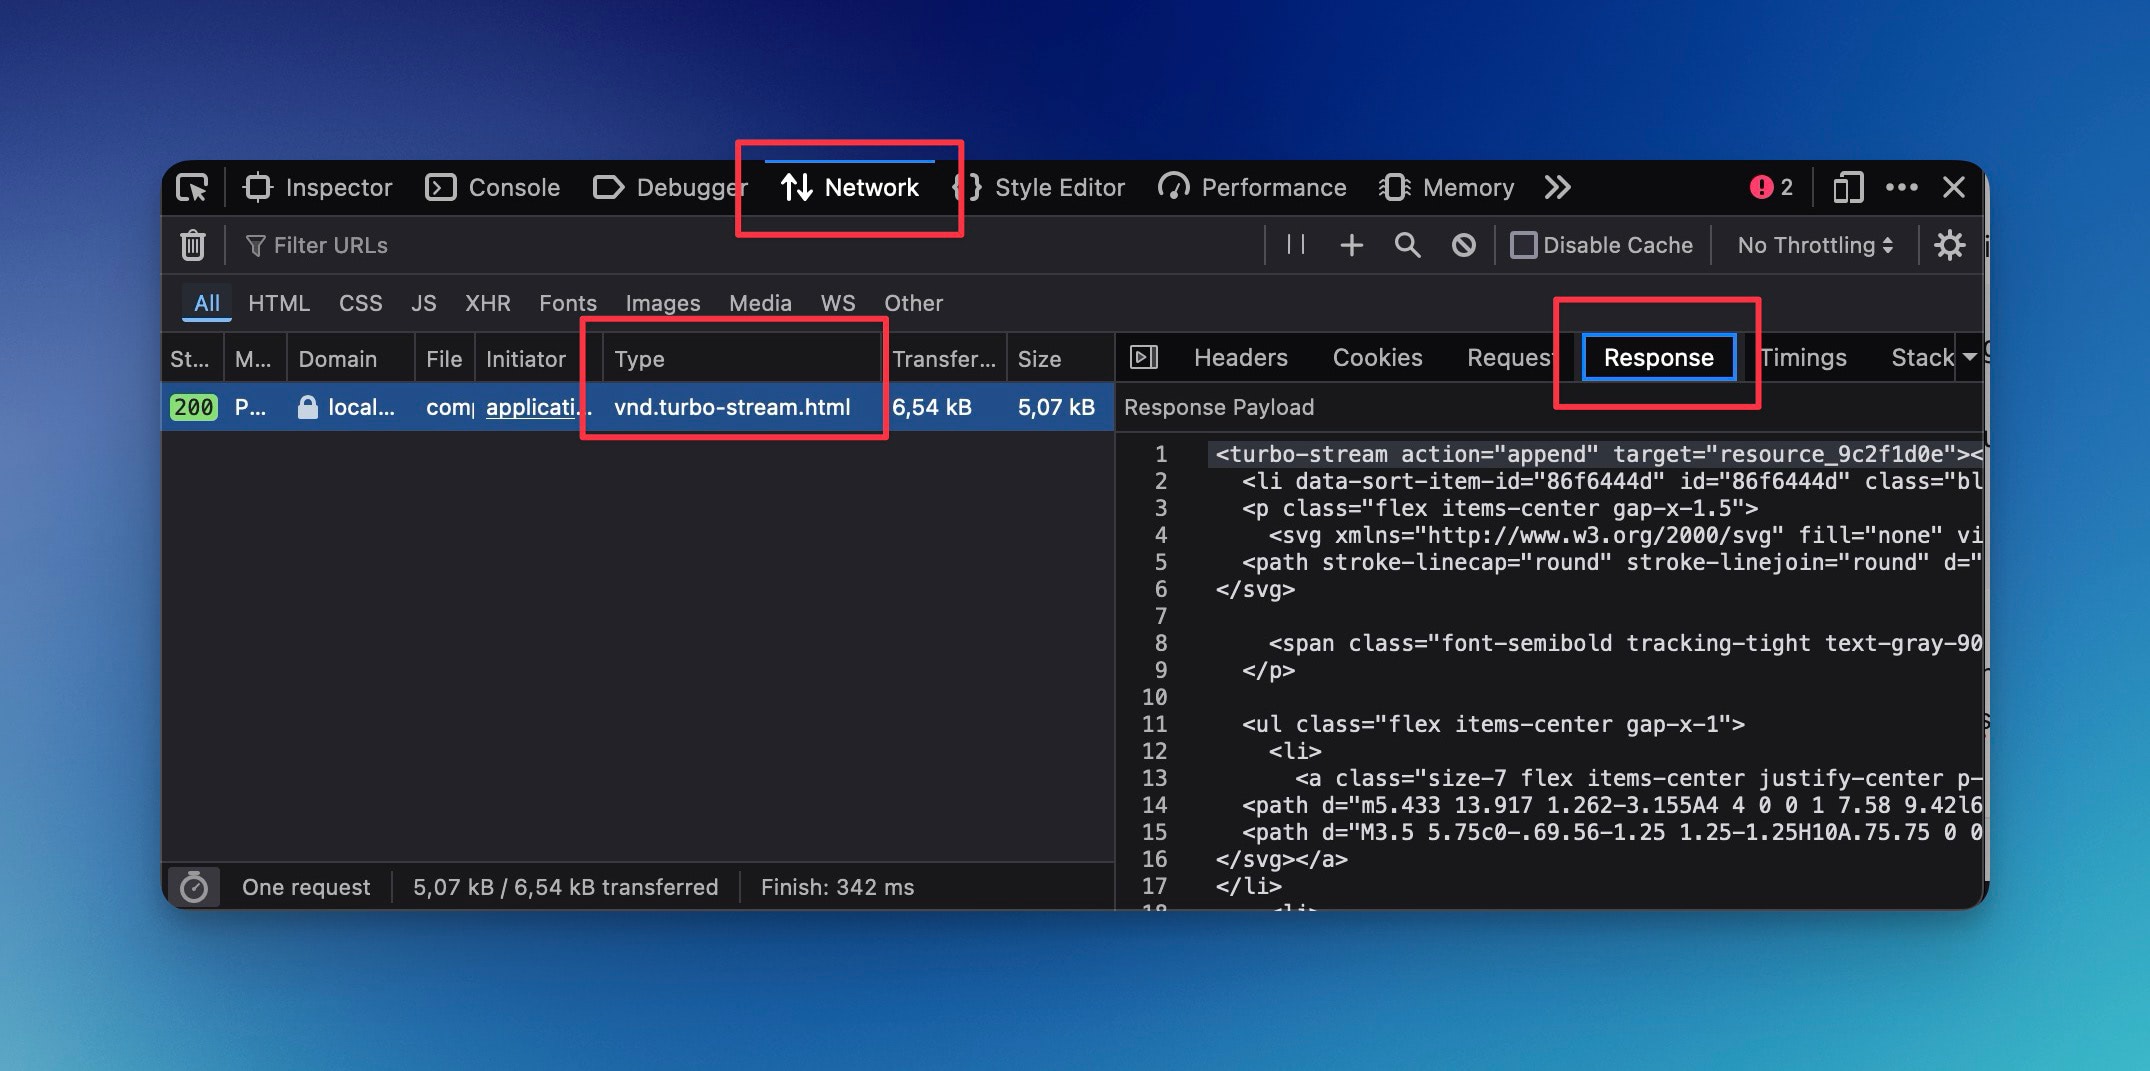Toggle responsive design mode icon
This screenshot has height=1071, width=2150.
(x=1847, y=188)
